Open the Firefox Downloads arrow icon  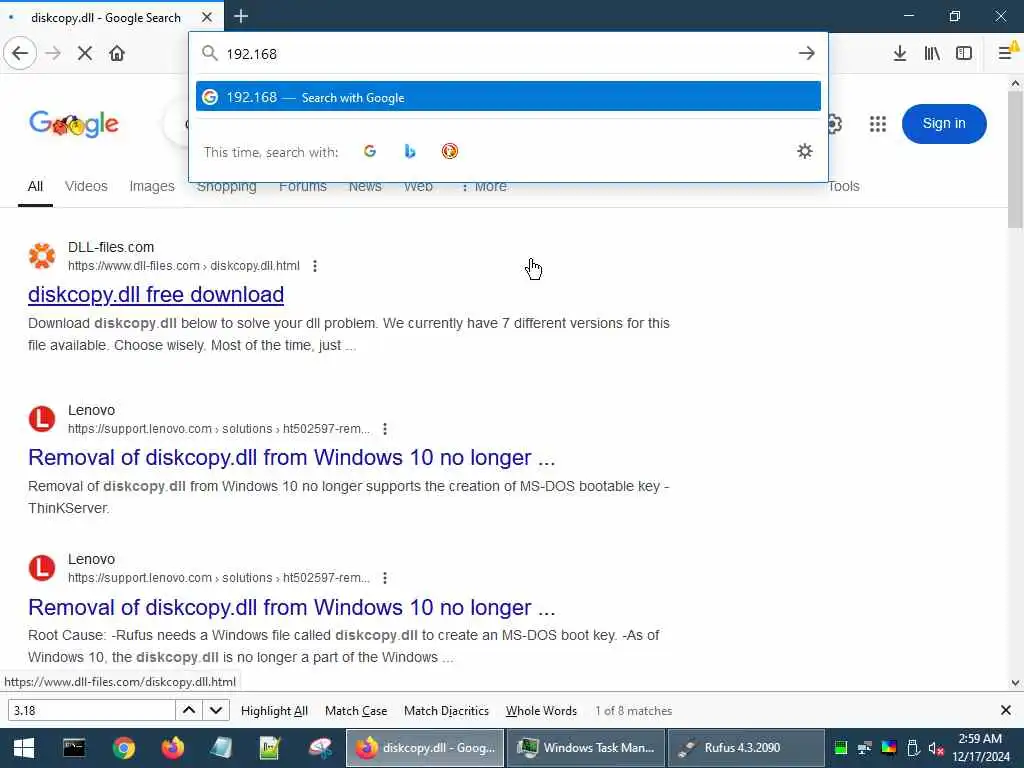pos(899,53)
